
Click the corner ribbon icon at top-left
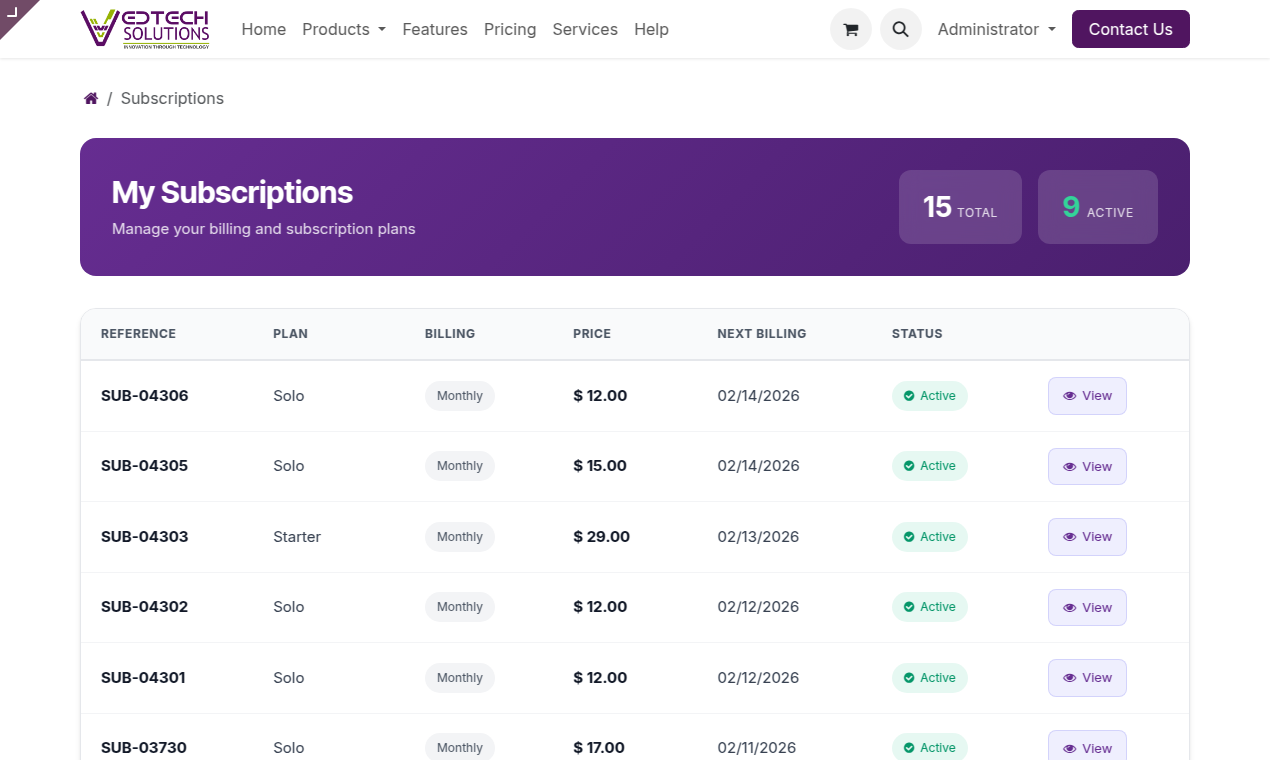point(13,12)
